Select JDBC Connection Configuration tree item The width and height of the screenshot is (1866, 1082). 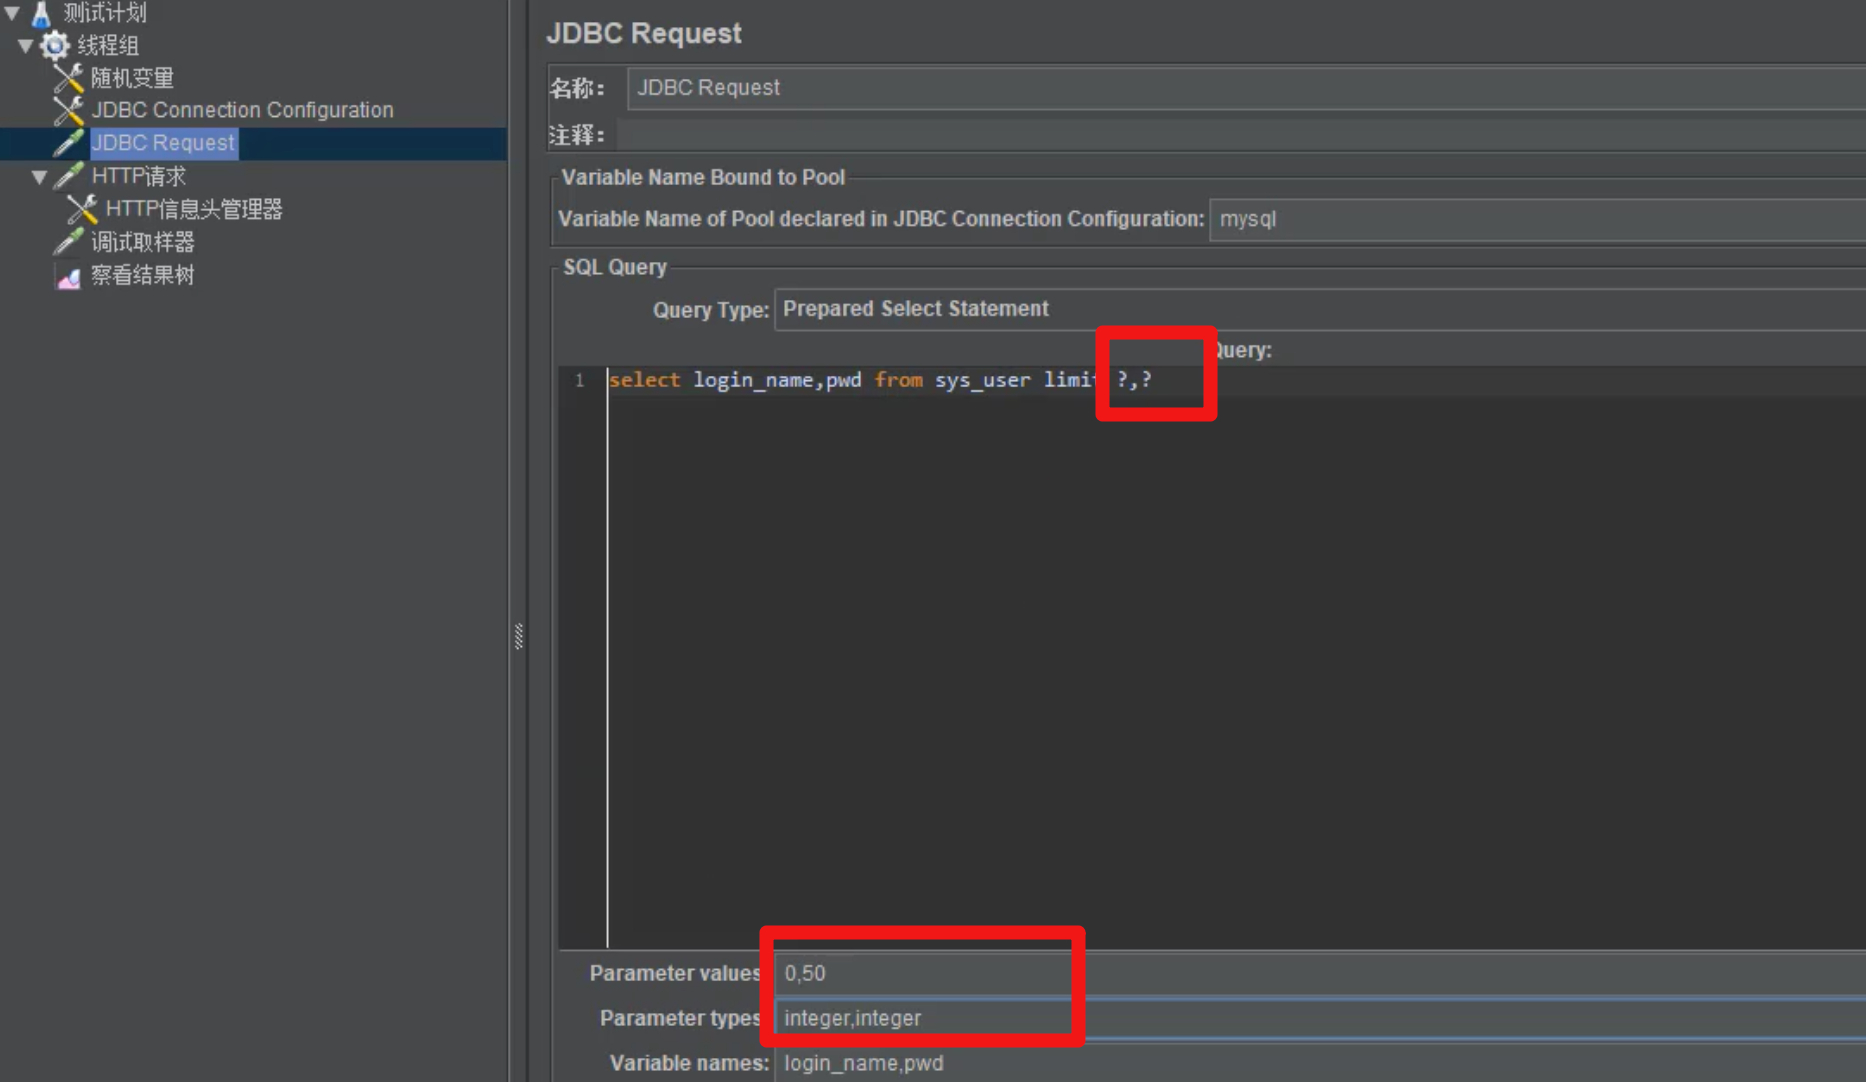coord(242,110)
